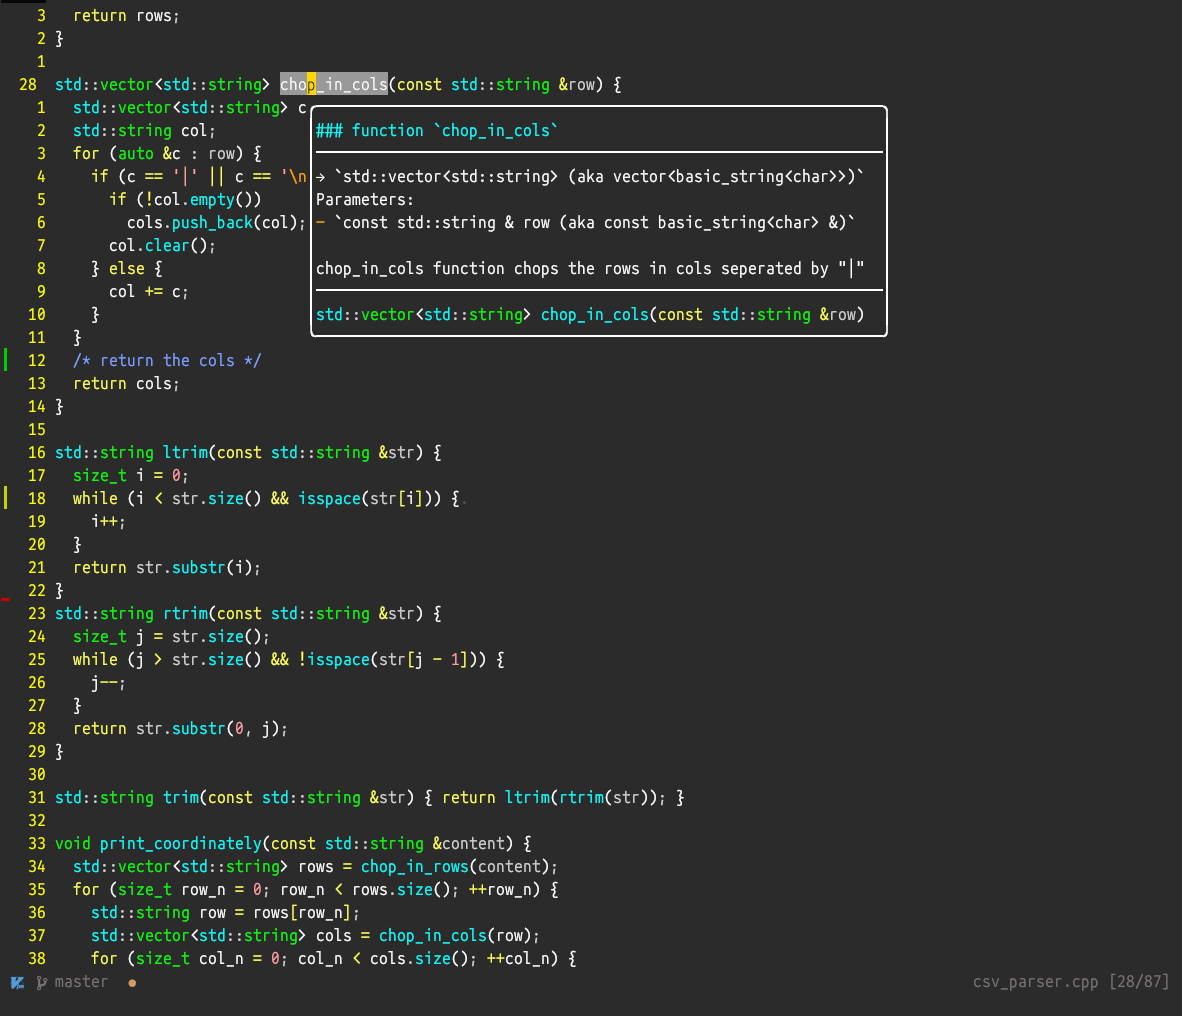Click 'std::string row = rows[row_n];' line
Viewport: 1182px width, 1016px height.
(x=225, y=912)
